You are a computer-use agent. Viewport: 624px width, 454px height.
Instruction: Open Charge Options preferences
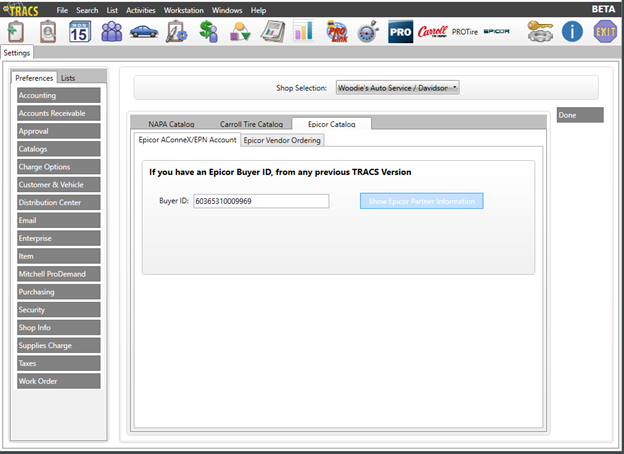[58, 167]
